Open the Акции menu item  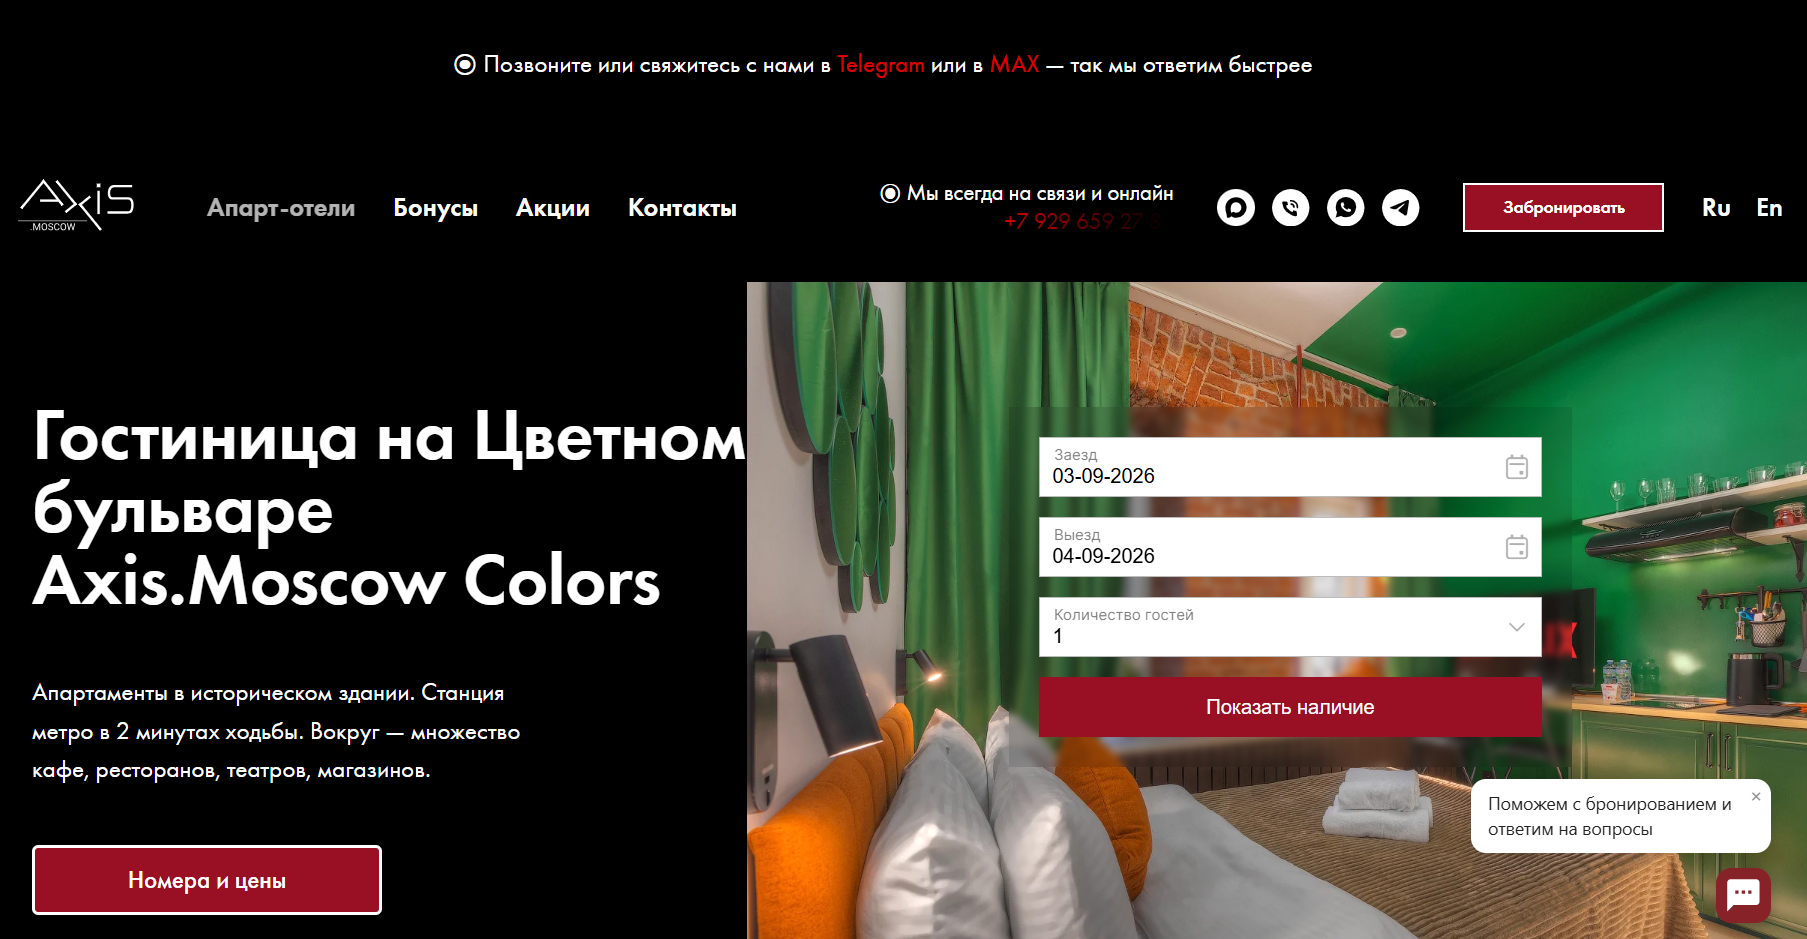(553, 208)
